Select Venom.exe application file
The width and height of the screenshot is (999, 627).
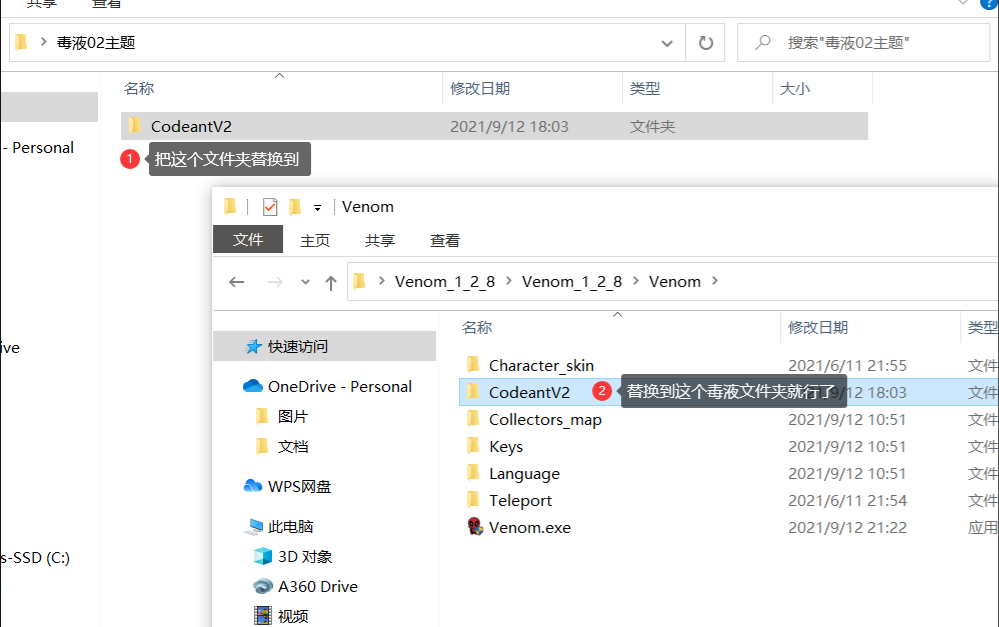pyautogui.click(x=529, y=528)
